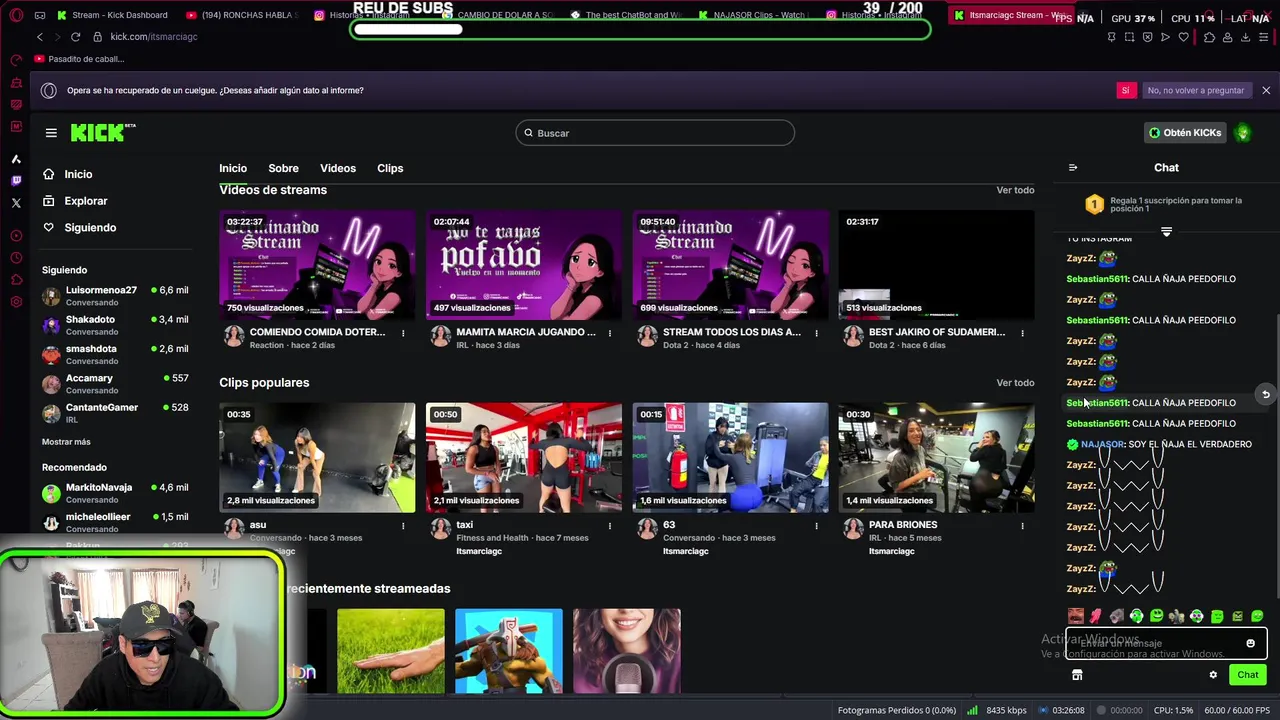Reload the kick.com page
The height and width of the screenshot is (720, 1280).
point(75,37)
